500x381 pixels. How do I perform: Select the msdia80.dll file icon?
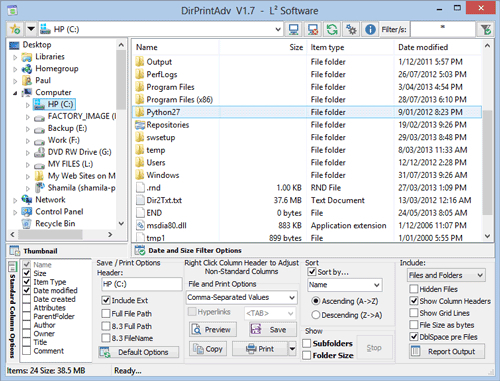tap(140, 225)
